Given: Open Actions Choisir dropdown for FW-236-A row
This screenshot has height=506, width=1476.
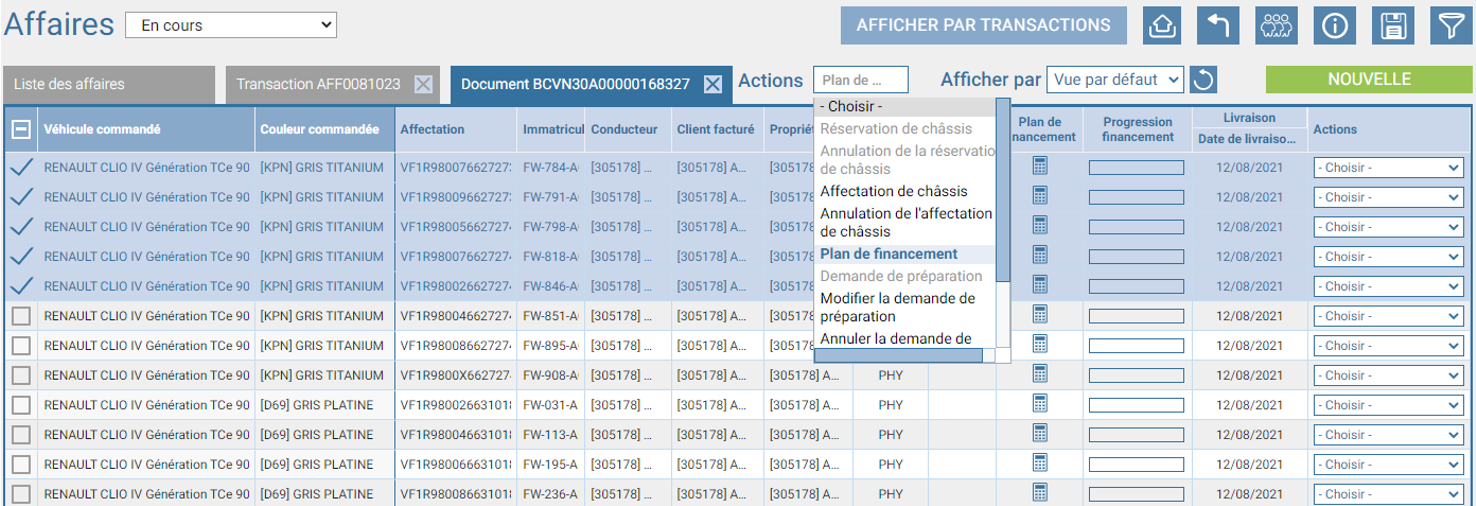Looking at the screenshot, I should (1388, 494).
